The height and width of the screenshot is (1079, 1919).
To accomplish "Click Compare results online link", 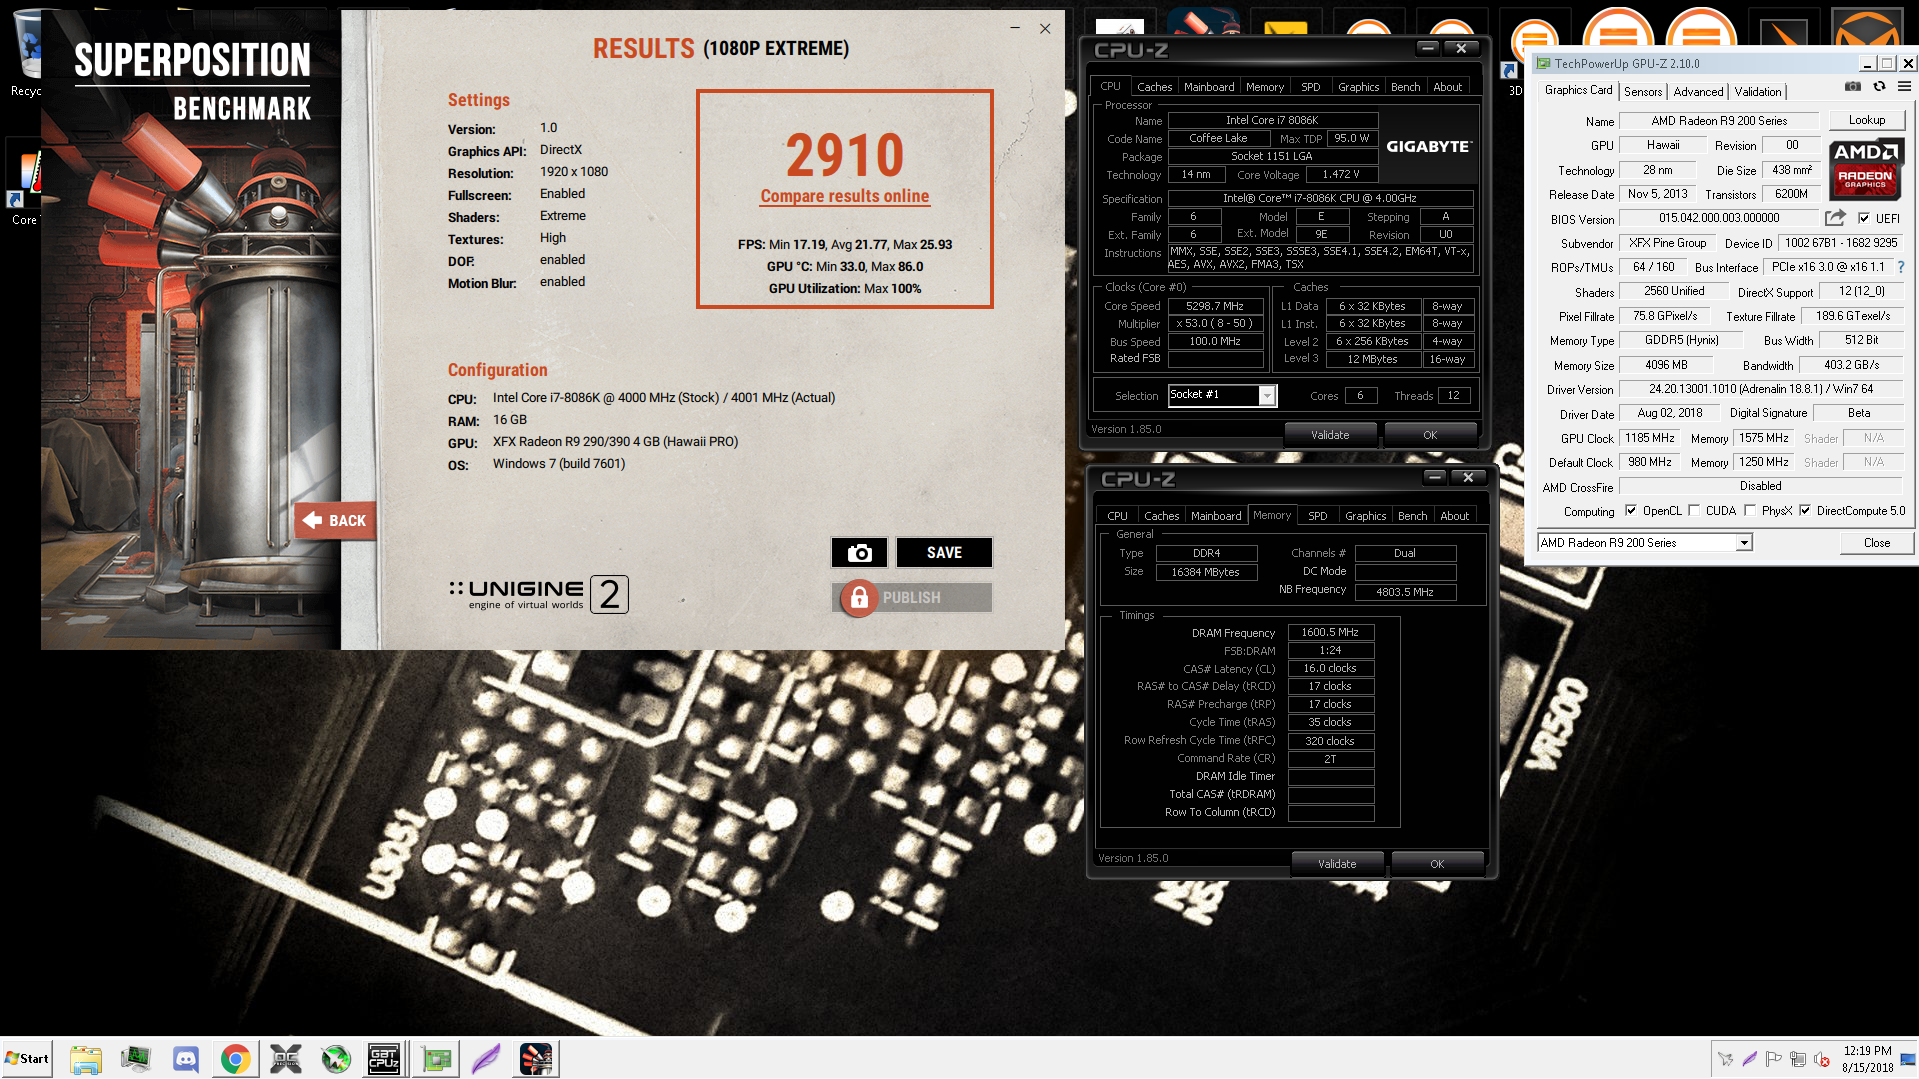I will 845,196.
